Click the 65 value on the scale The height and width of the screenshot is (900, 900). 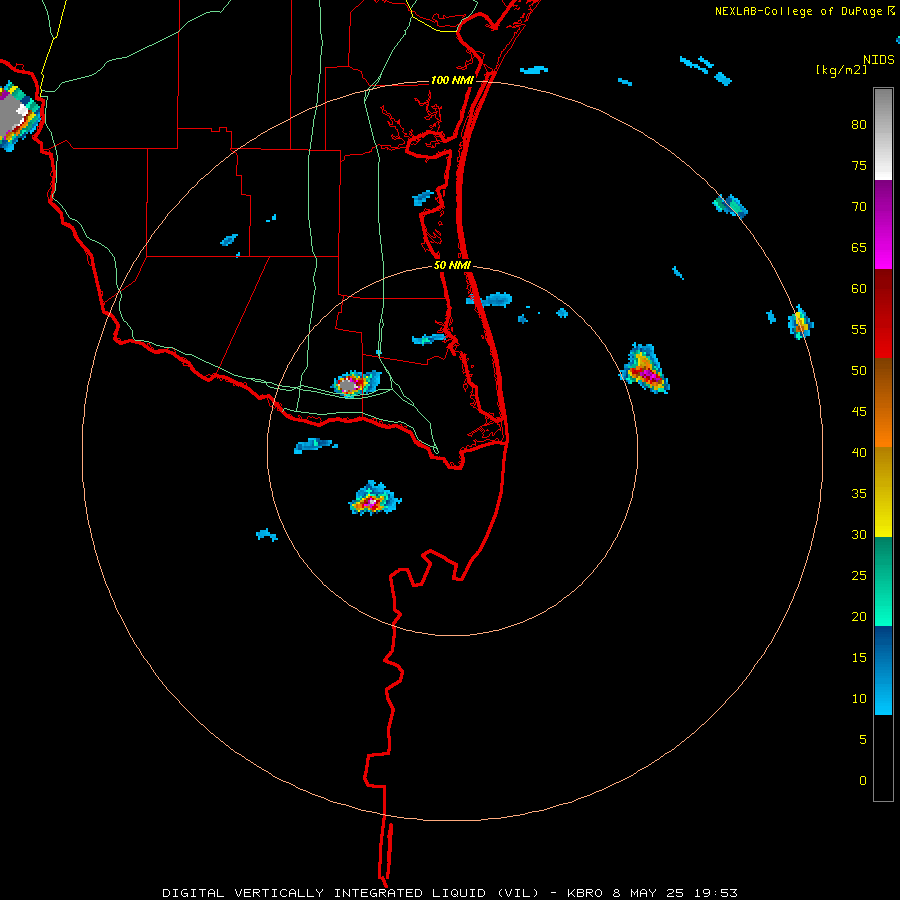tap(859, 247)
